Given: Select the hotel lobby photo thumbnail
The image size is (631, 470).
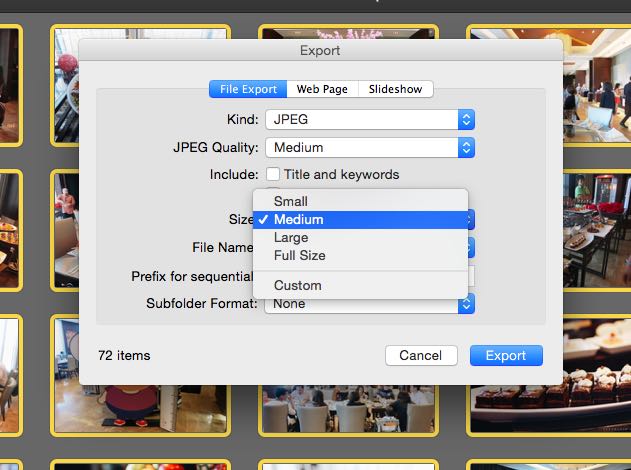Looking at the screenshot, I should coord(597,85).
